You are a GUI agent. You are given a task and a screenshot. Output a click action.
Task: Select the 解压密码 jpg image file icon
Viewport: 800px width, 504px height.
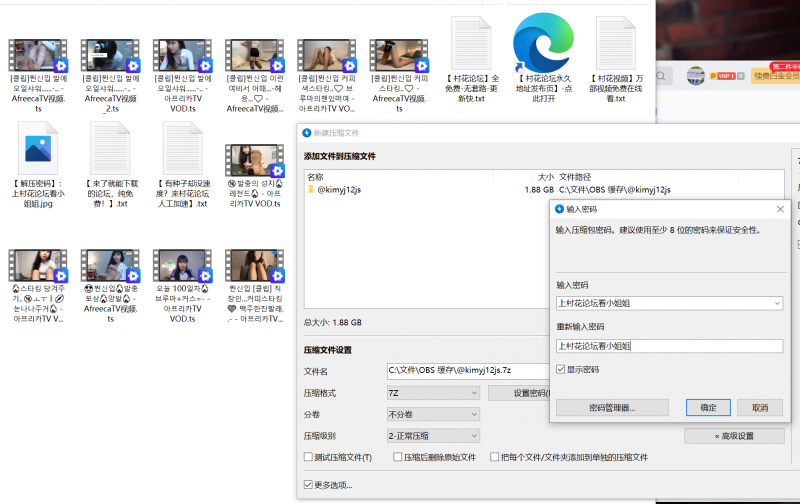click(x=41, y=149)
